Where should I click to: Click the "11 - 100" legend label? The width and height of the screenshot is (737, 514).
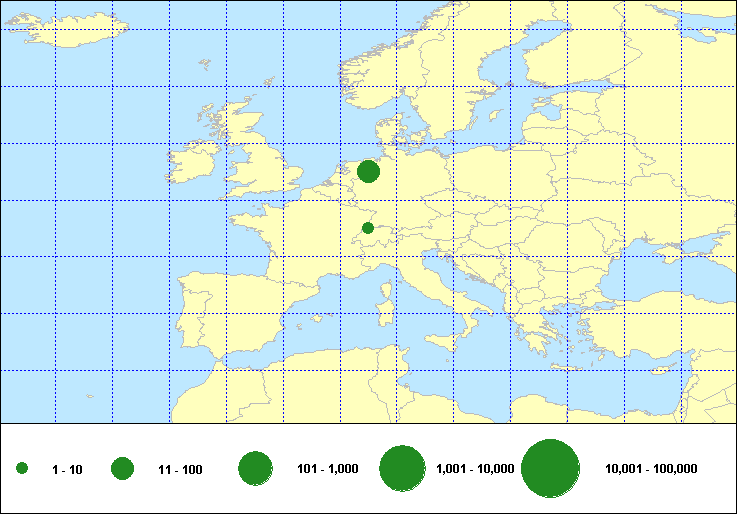[x=180, y=470]
